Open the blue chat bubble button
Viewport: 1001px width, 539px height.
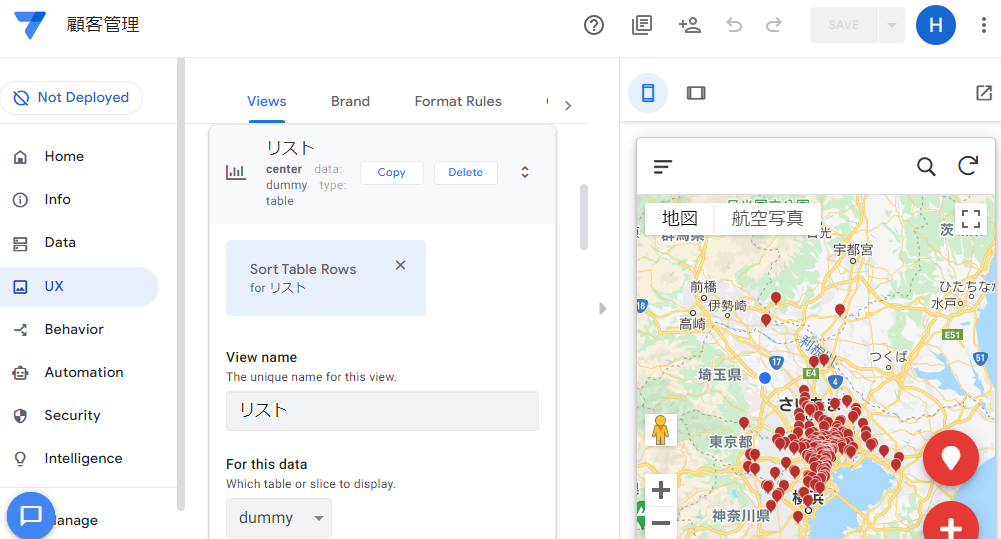tap(31, 515)
